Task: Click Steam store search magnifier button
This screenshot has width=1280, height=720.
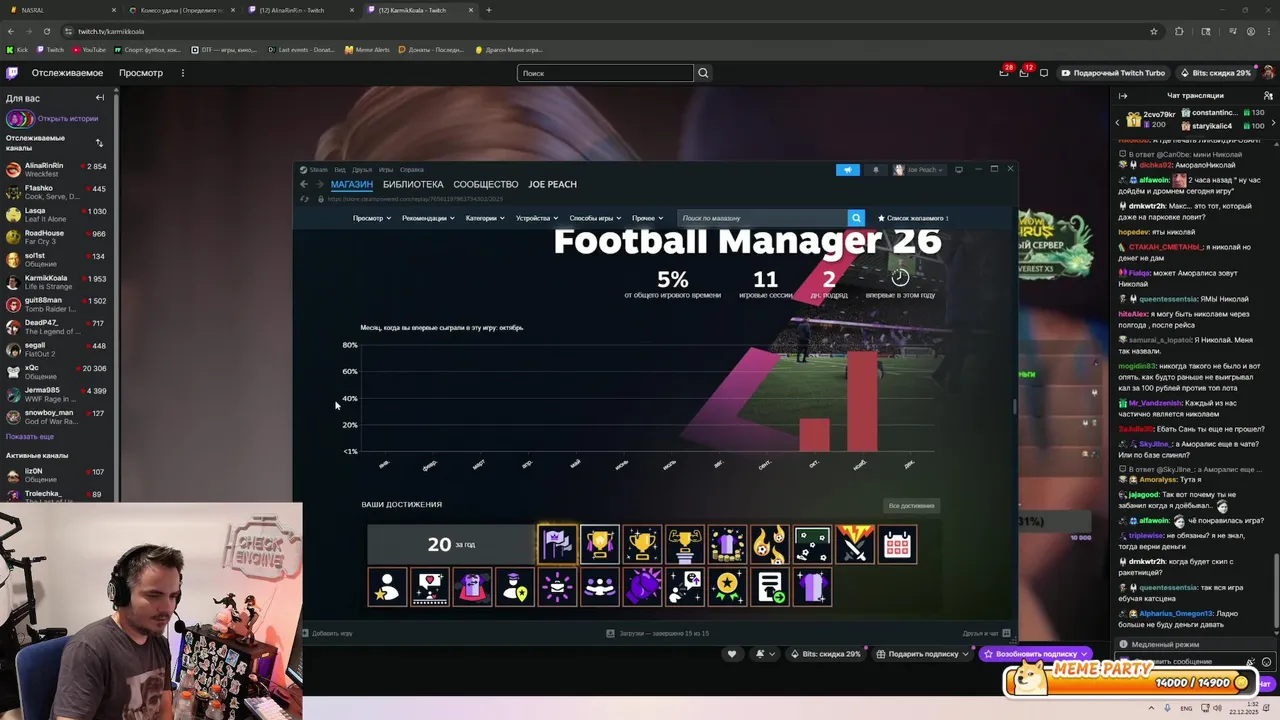Action: (856, 218)
